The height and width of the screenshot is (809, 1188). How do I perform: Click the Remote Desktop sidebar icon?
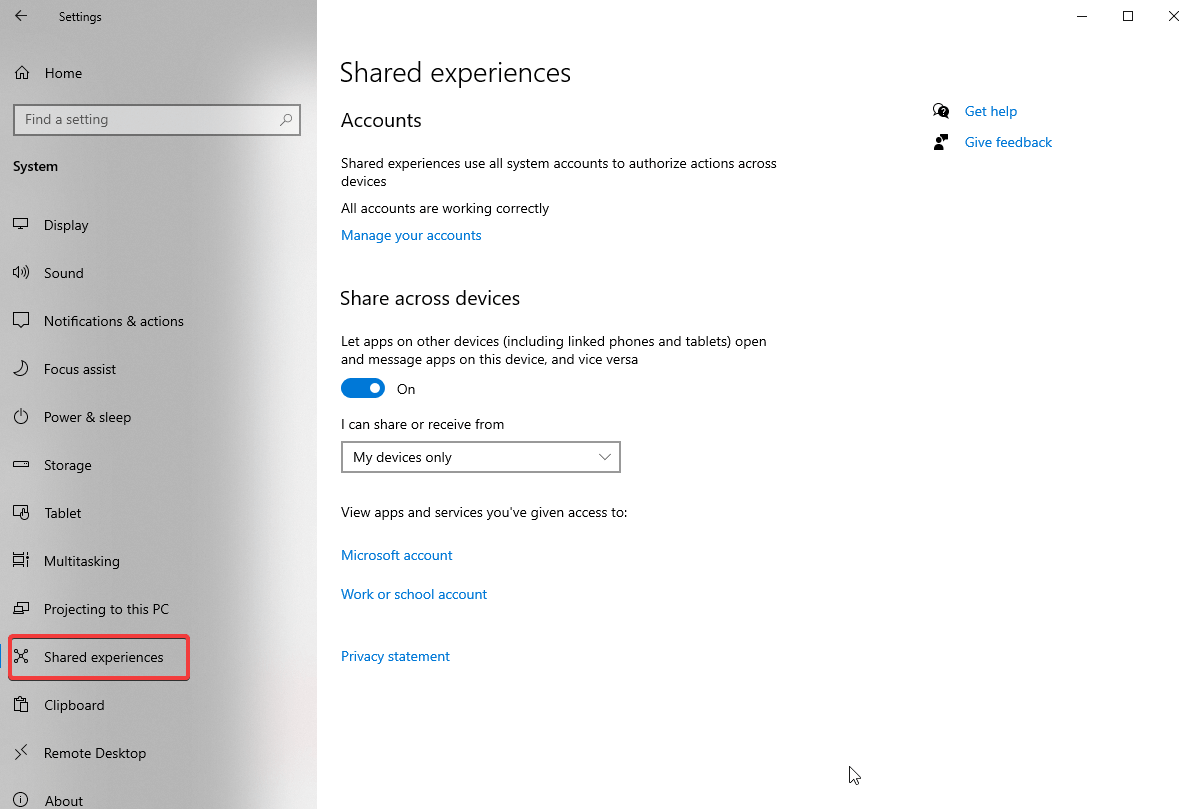(21, 753)
